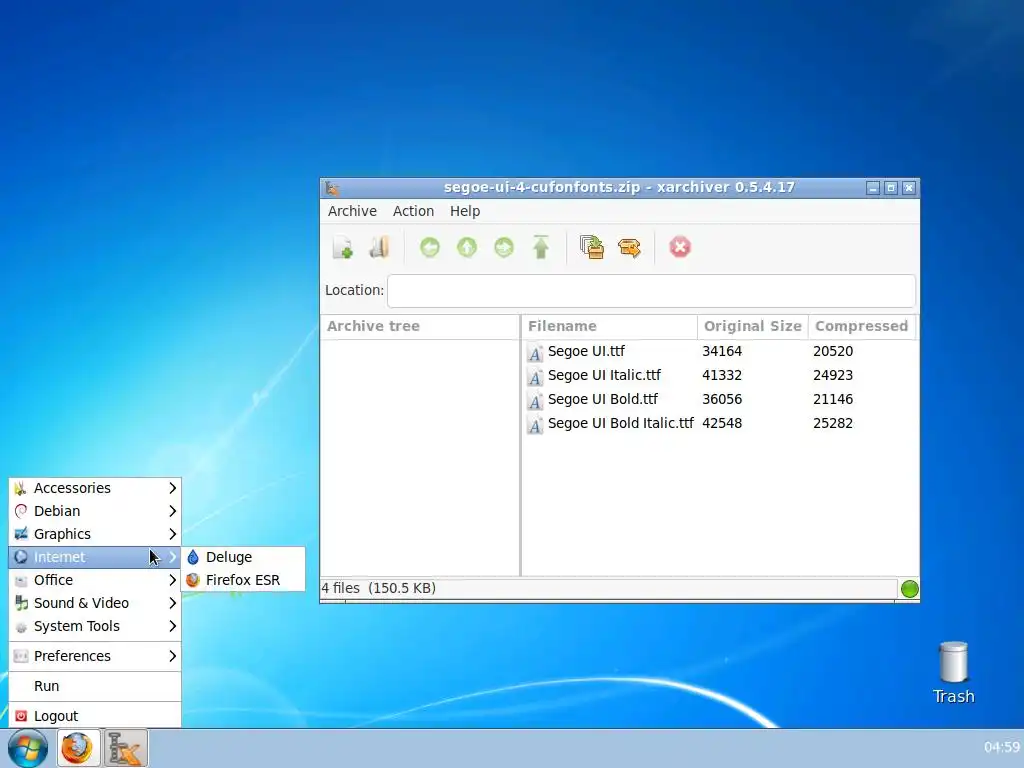Expand the System Tools submenu arrow
The image size is (1024, 768).
click(x=172, y=626)
